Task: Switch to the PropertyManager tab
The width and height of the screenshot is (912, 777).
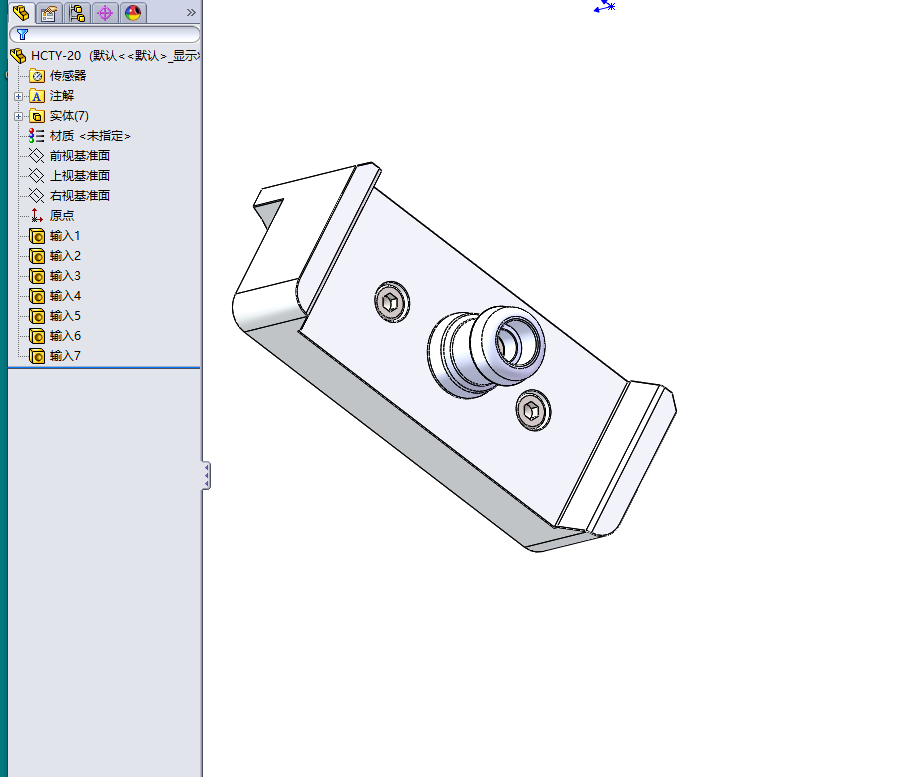Action: coord(49,12)
